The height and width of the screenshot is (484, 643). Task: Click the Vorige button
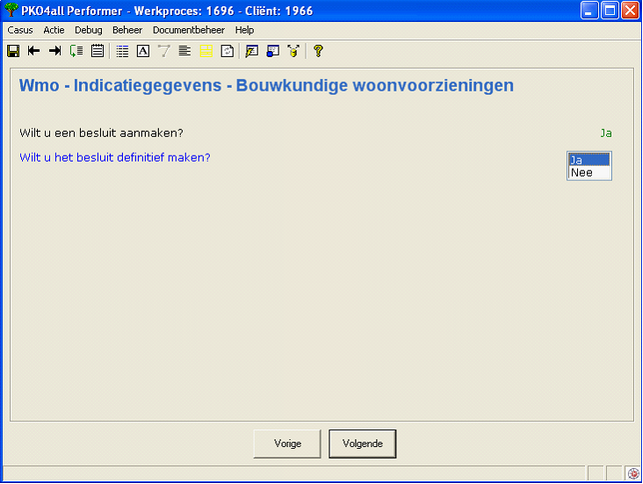pyautogui.click(x=287, y=444)
